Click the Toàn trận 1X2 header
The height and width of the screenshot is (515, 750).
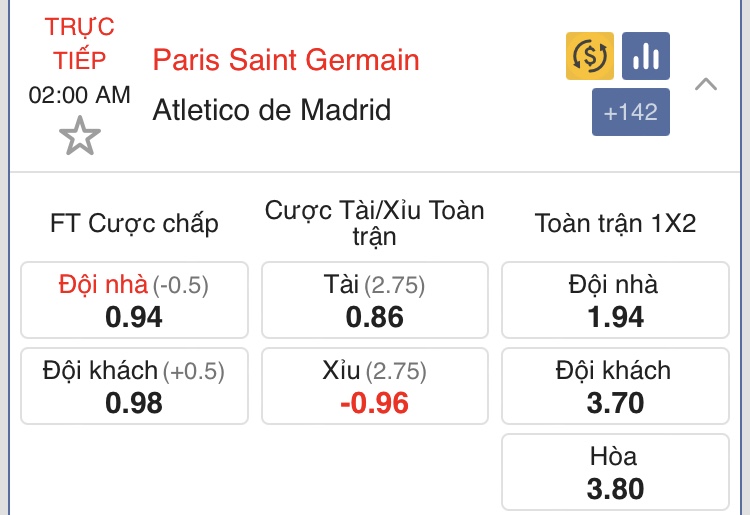click(x=615, y=223)
